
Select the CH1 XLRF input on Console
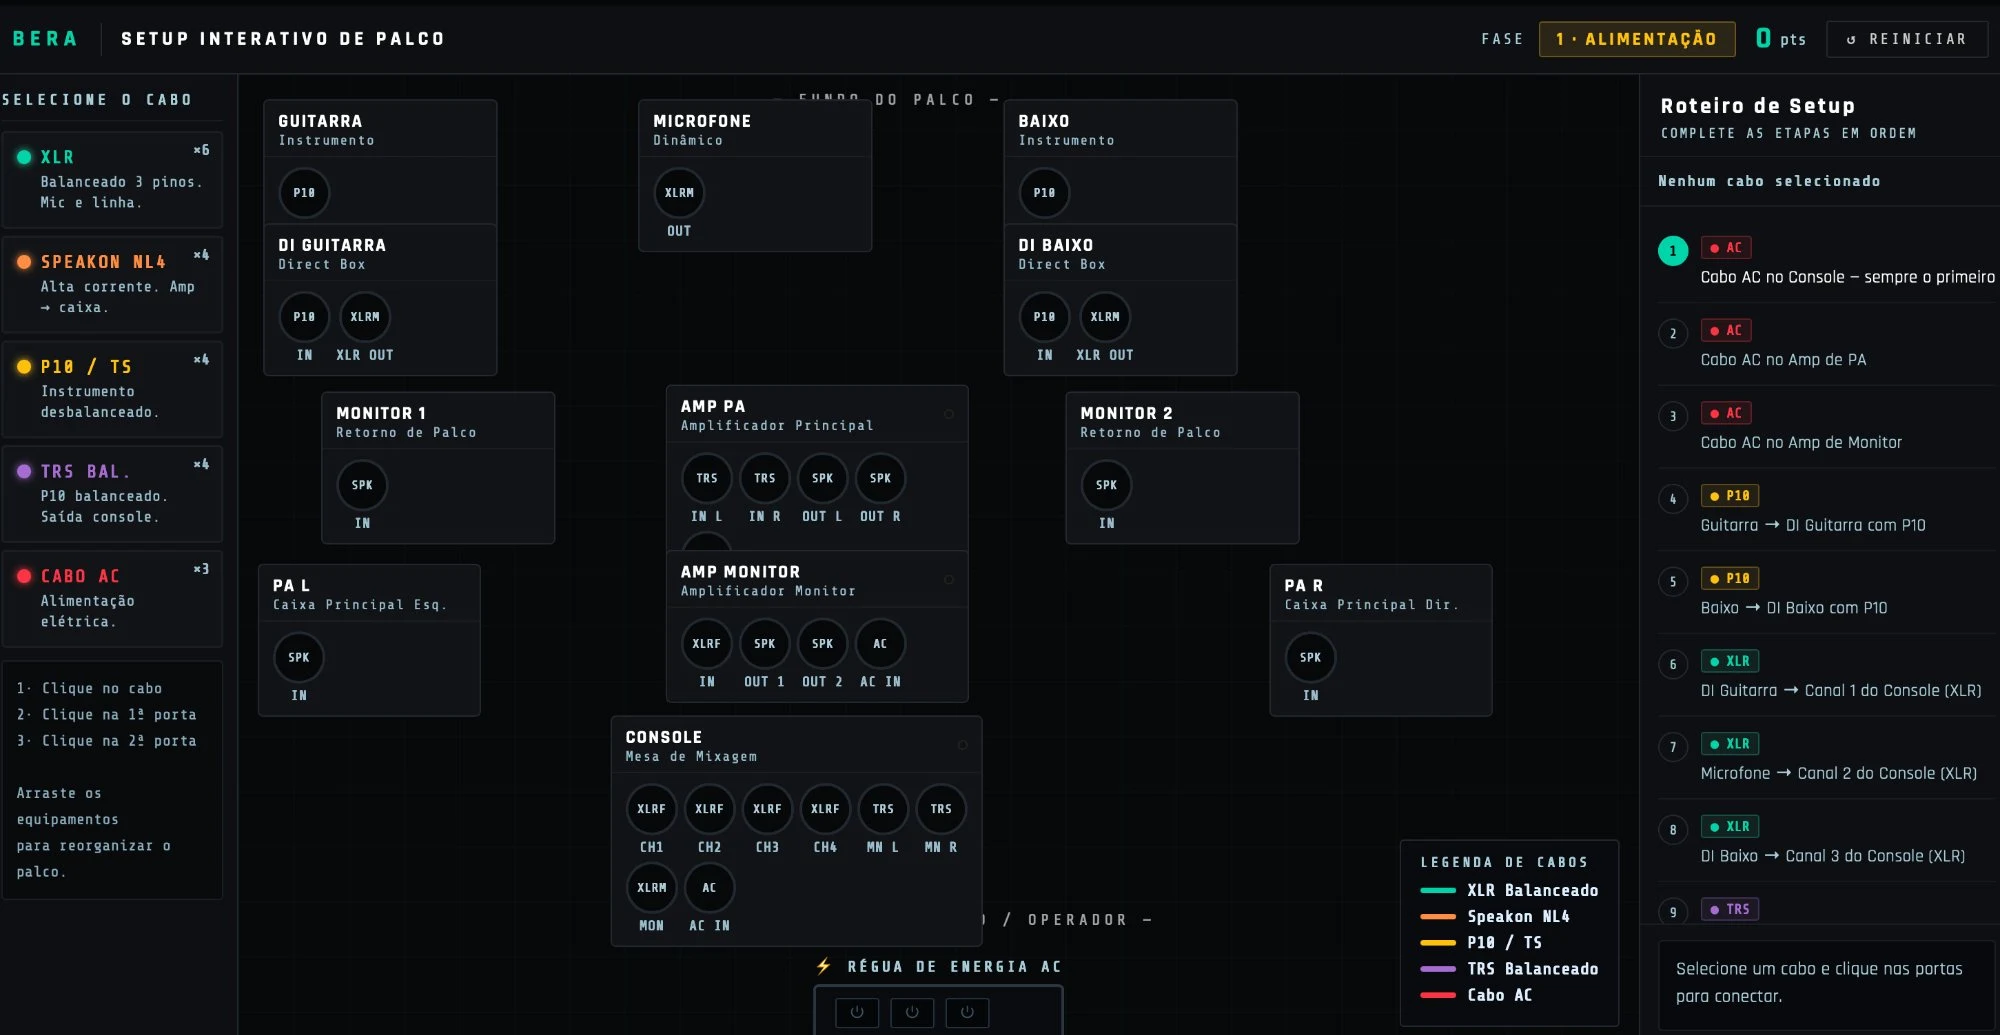click(651, 809)
